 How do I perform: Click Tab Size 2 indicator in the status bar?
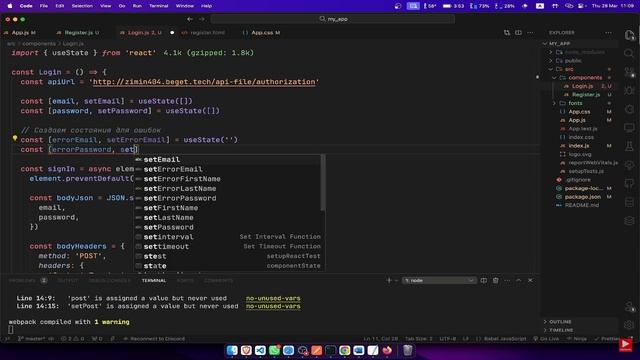pos(418,339)
